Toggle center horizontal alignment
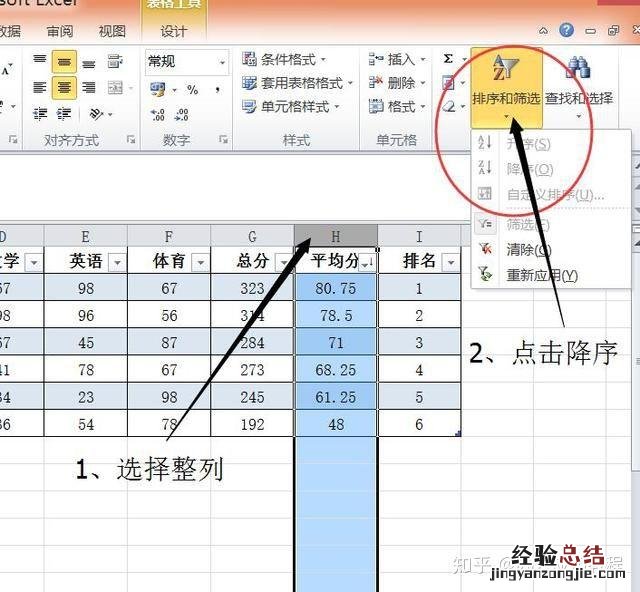 click(64, 87)
